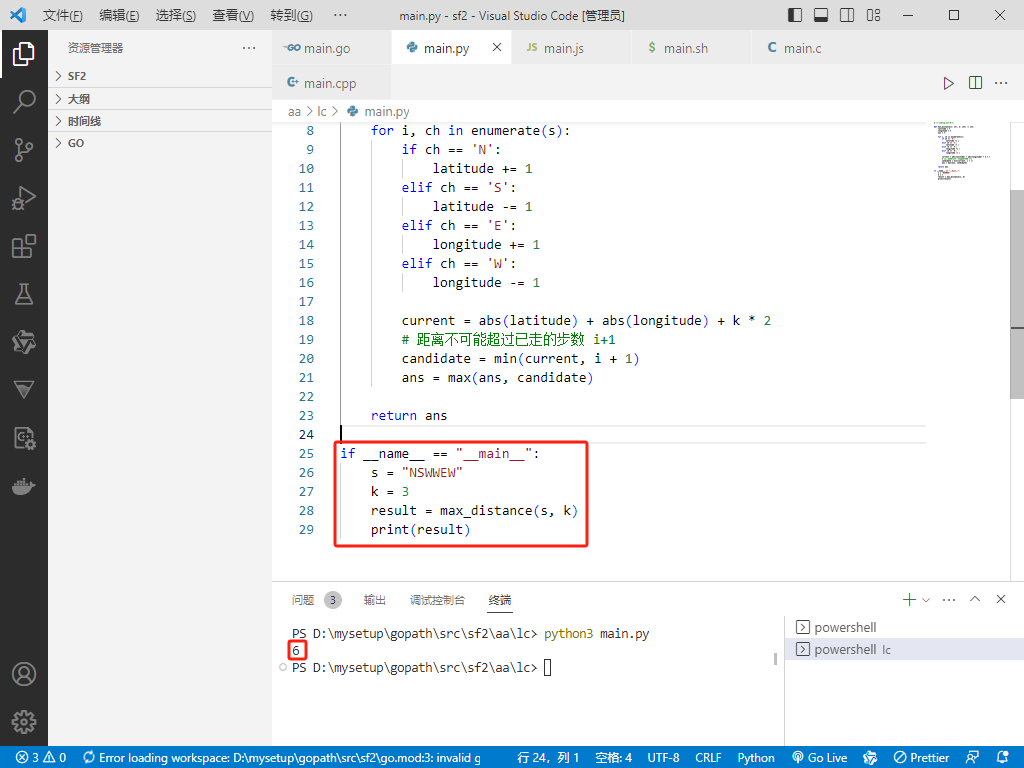Click the terminal prompt input
The height and width of the screenshot is (768, 1024).
pyautogui.click(x=547, y=667)
